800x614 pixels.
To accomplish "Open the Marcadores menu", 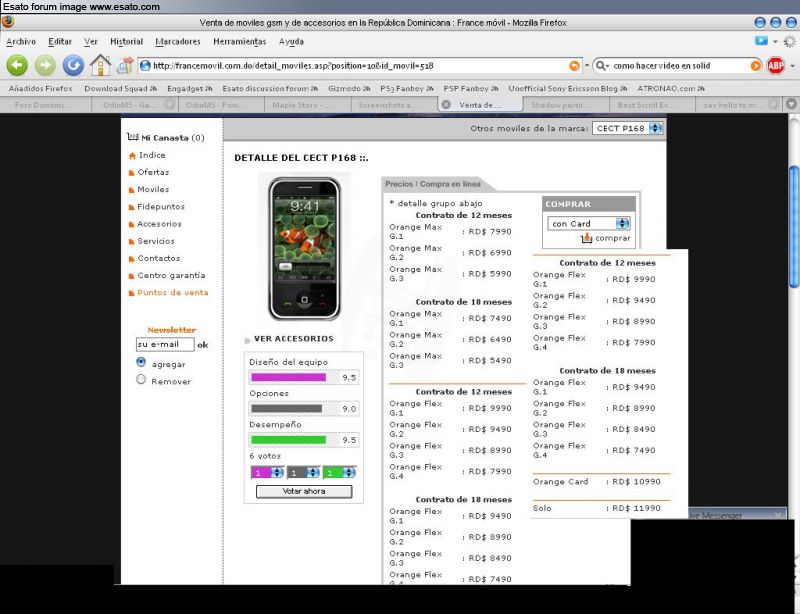I will [x=178, y=41].
